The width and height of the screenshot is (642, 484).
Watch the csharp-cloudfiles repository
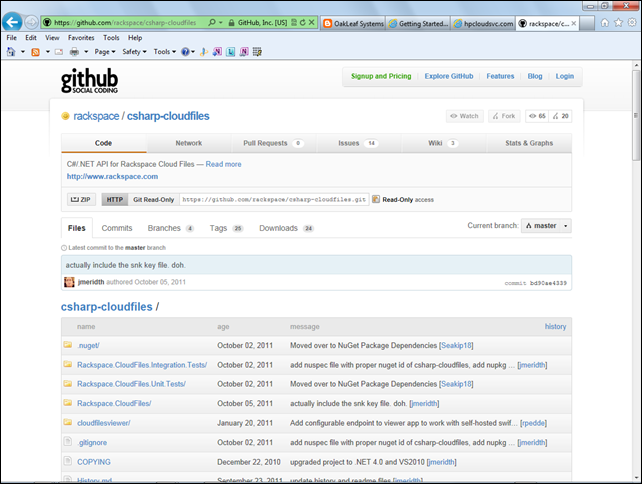(x=465, y=116)
